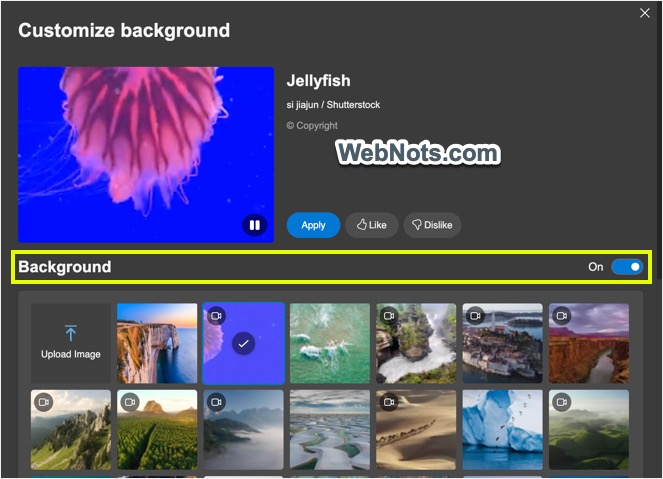Choose the misty mountains video background
The width and height of the screenshot is (663, 479).
click(243, 430)
